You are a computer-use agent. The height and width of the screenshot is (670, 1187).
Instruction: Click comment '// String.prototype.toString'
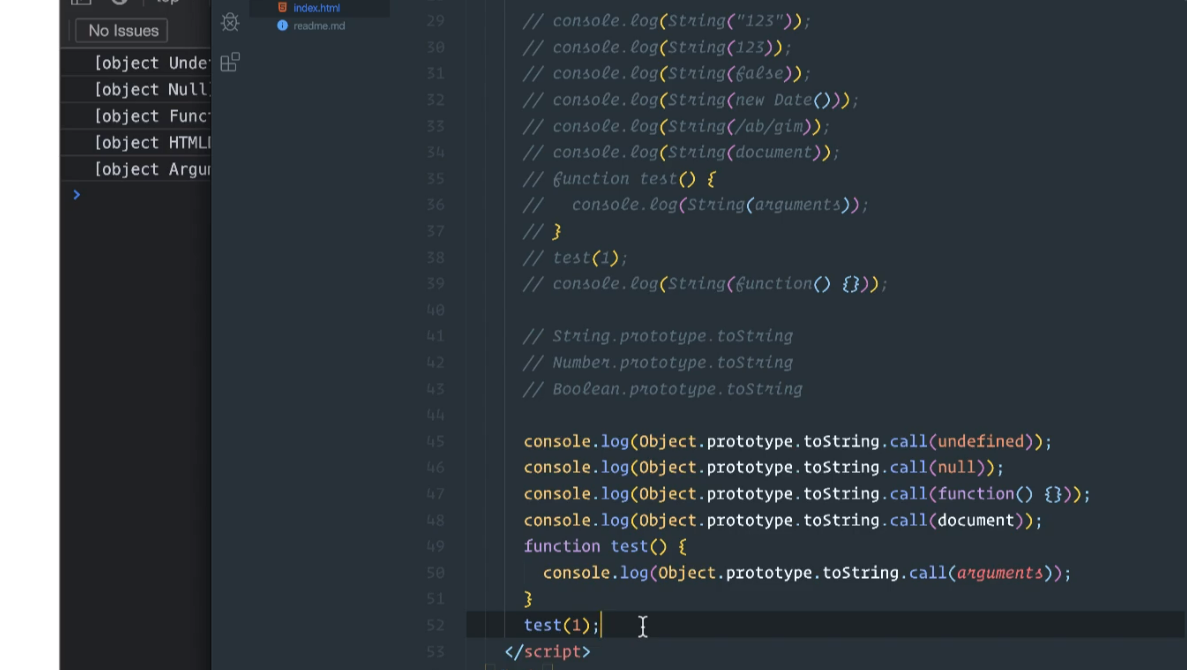pos(658,336)
